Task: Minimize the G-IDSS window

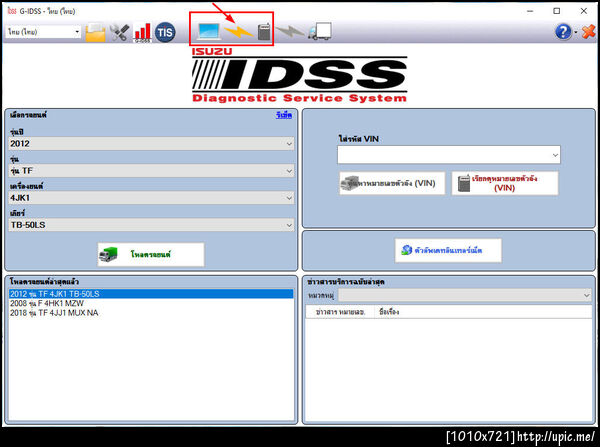Action: 530,11
